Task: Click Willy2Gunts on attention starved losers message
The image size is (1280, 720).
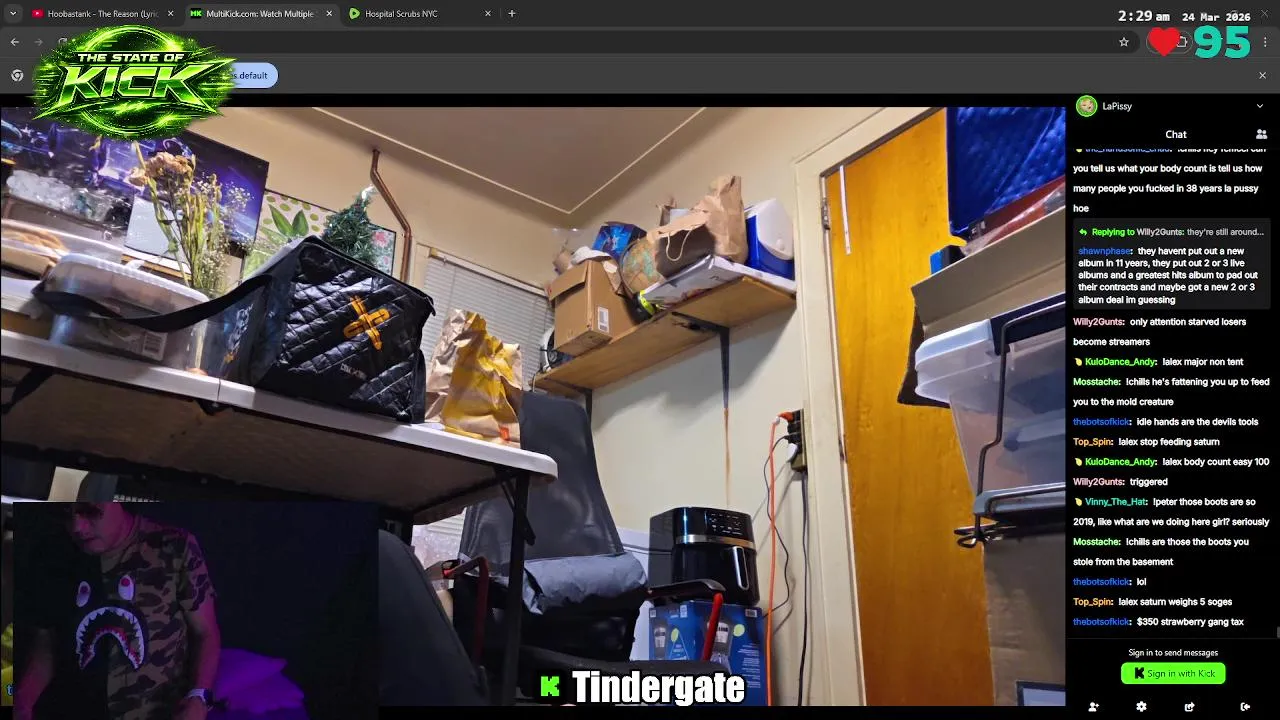Action: click(1098, 322)
